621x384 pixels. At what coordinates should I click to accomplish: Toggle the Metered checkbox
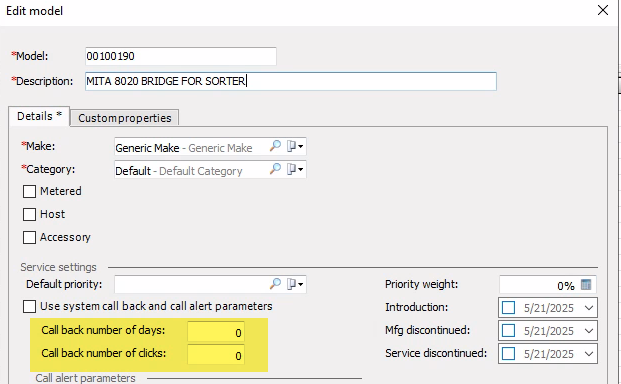pos(29,192)
